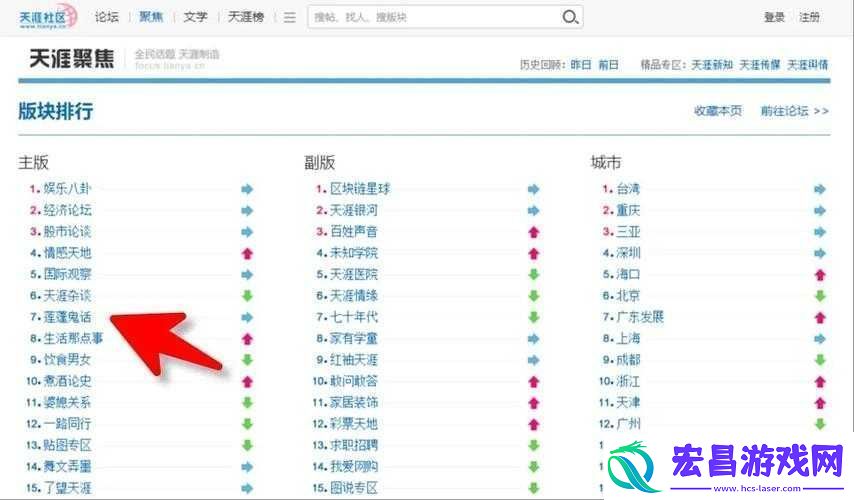Open the 舞文弄墨 board
The image size is (854, 500).
68,466
